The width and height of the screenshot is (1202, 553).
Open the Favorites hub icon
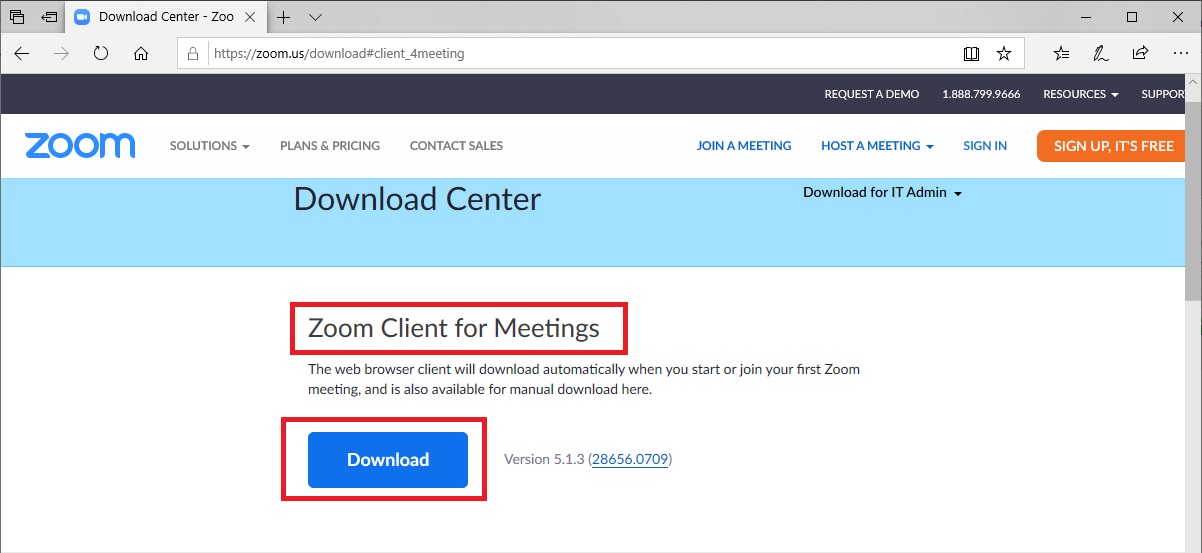1062,54
